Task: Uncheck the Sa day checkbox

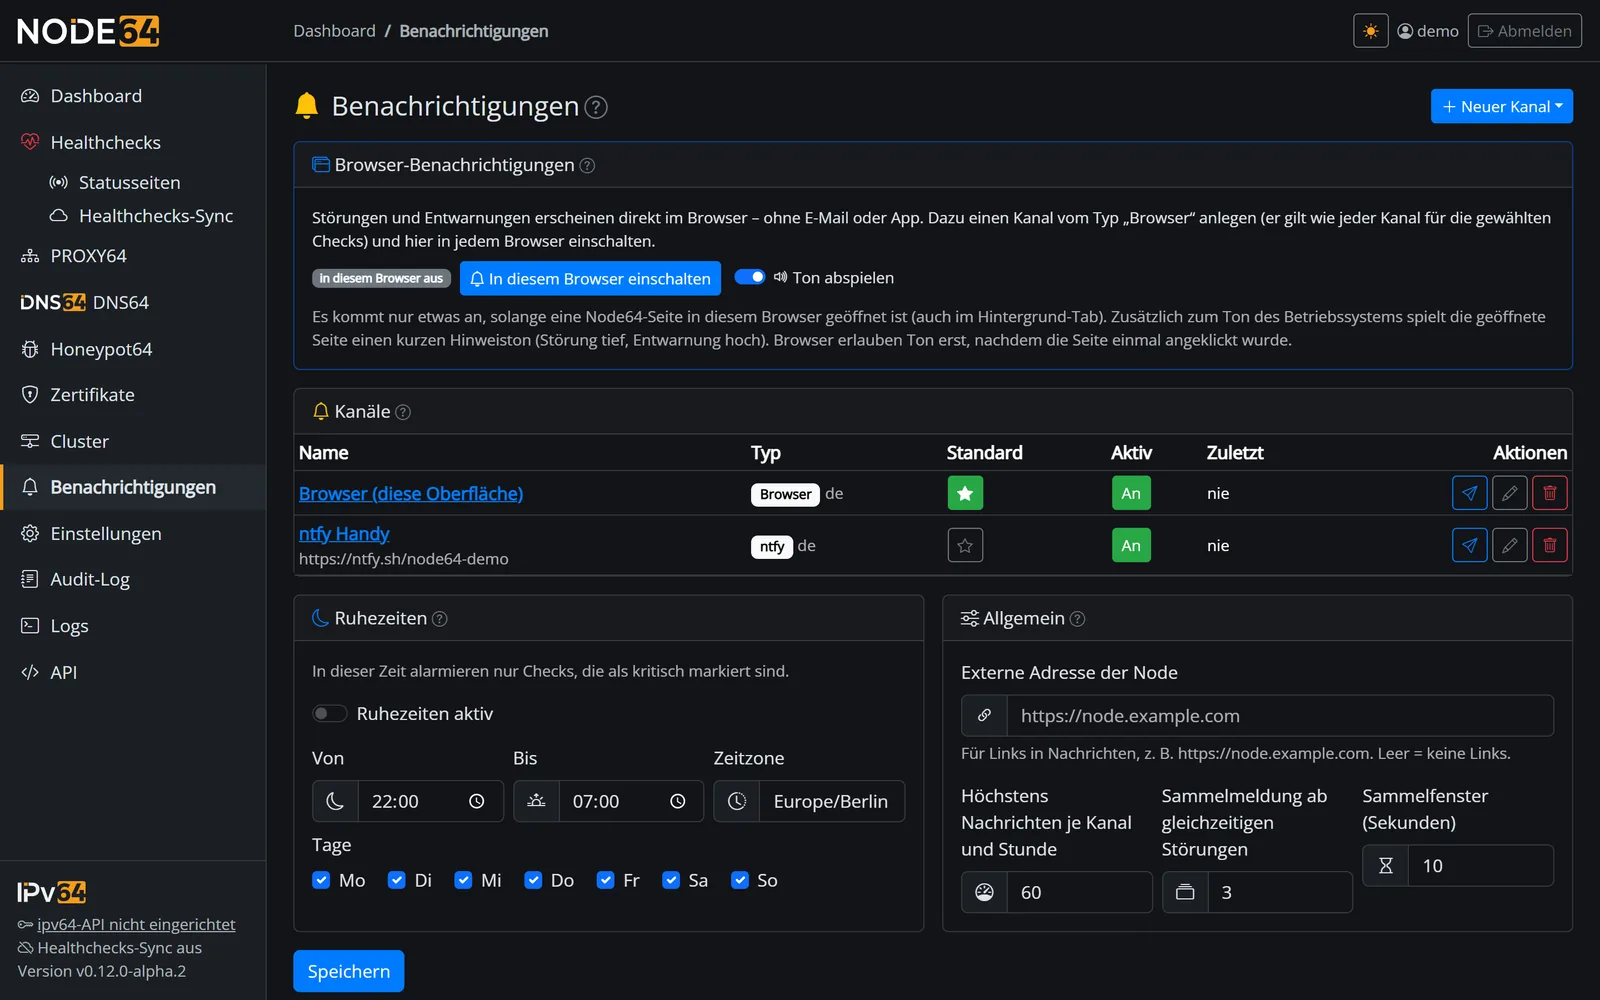Action: [671, 880]
